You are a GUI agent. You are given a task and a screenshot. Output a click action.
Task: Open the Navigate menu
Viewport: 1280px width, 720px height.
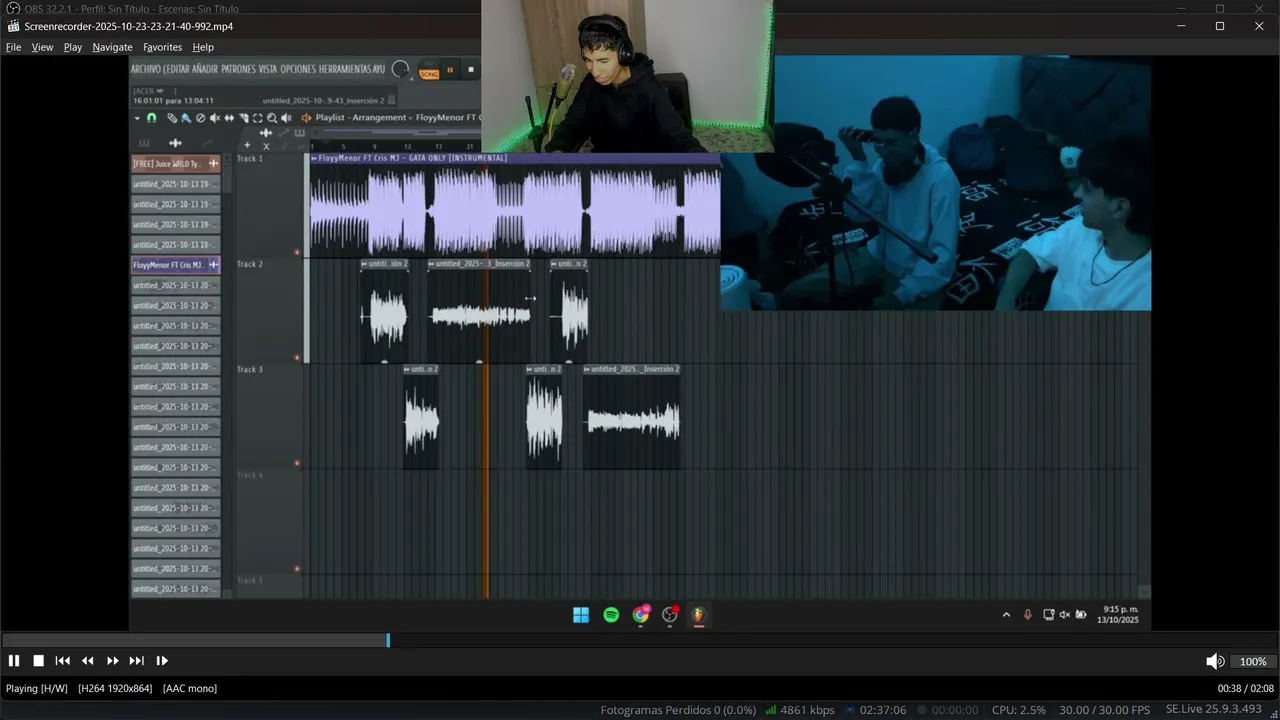[112, 47]
